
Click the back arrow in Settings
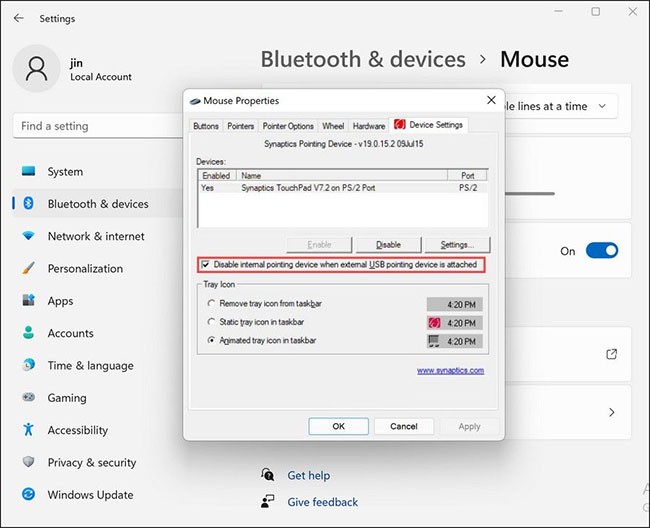point(18,18)
